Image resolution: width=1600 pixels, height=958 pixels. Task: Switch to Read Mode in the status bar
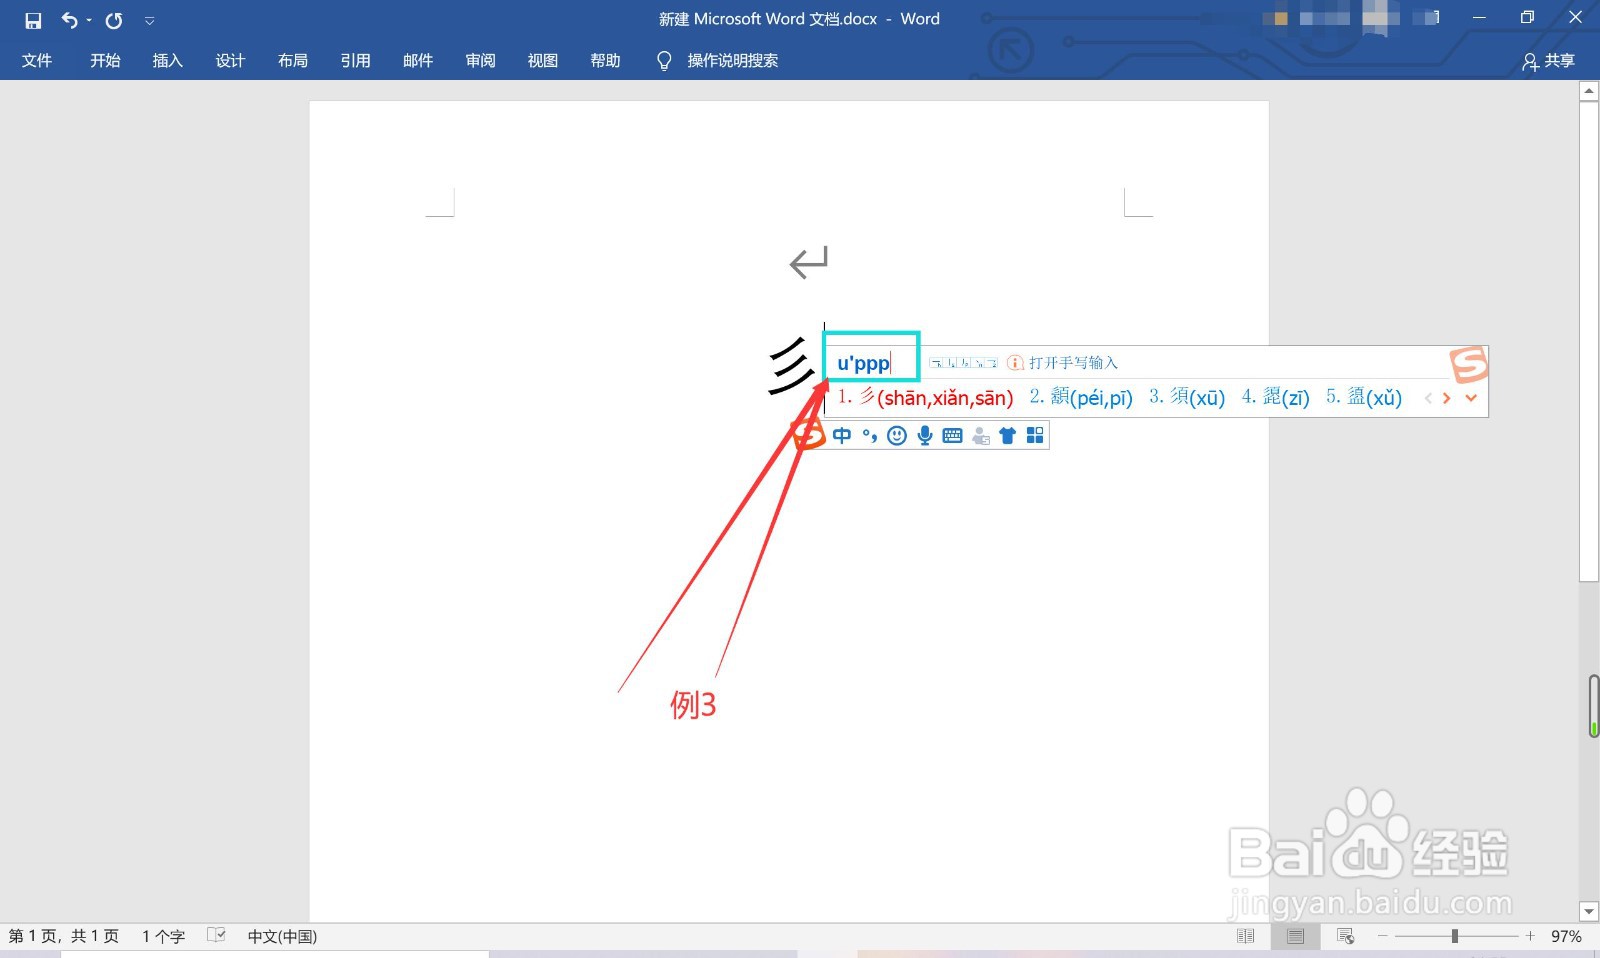coord(1245,936)
